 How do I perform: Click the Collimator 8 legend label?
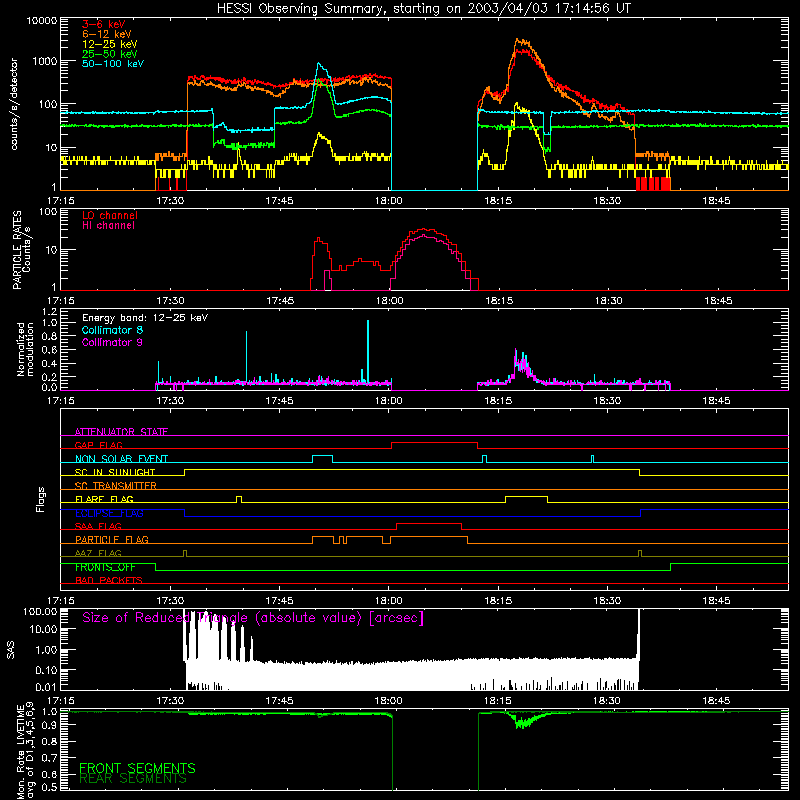(x=112, y=330)
